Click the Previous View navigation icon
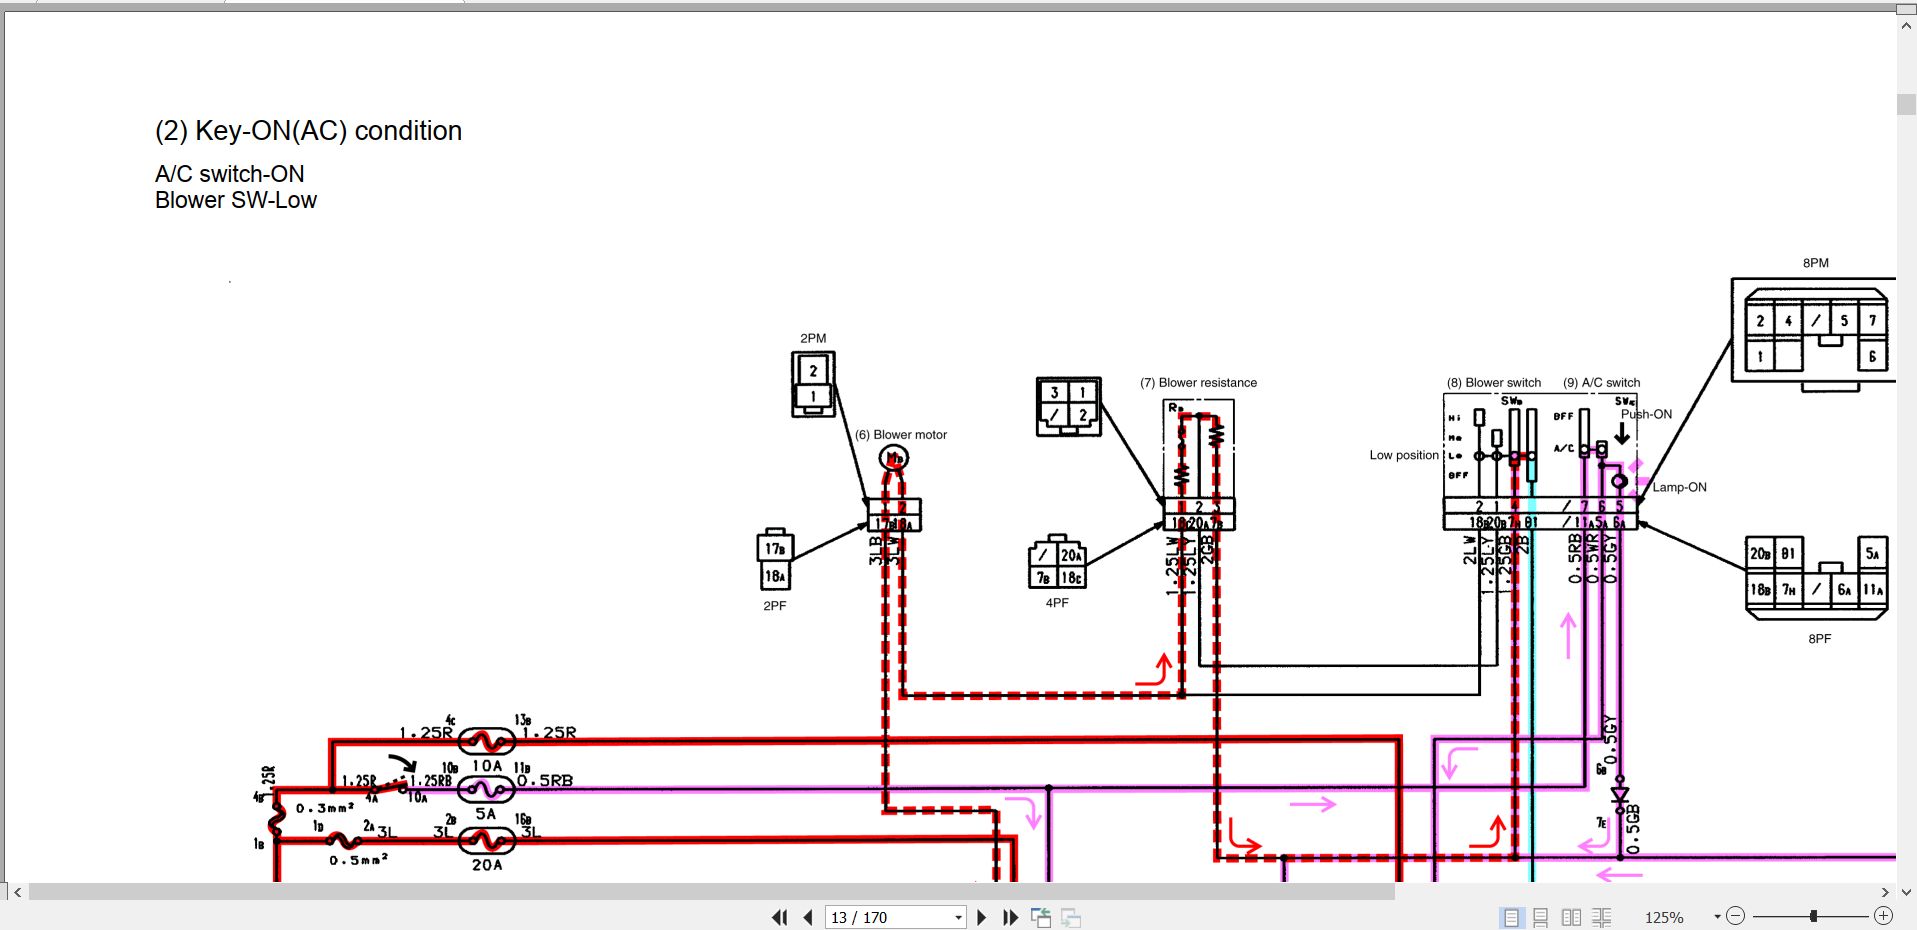 pyautogui.click(x=1041, y=917)
